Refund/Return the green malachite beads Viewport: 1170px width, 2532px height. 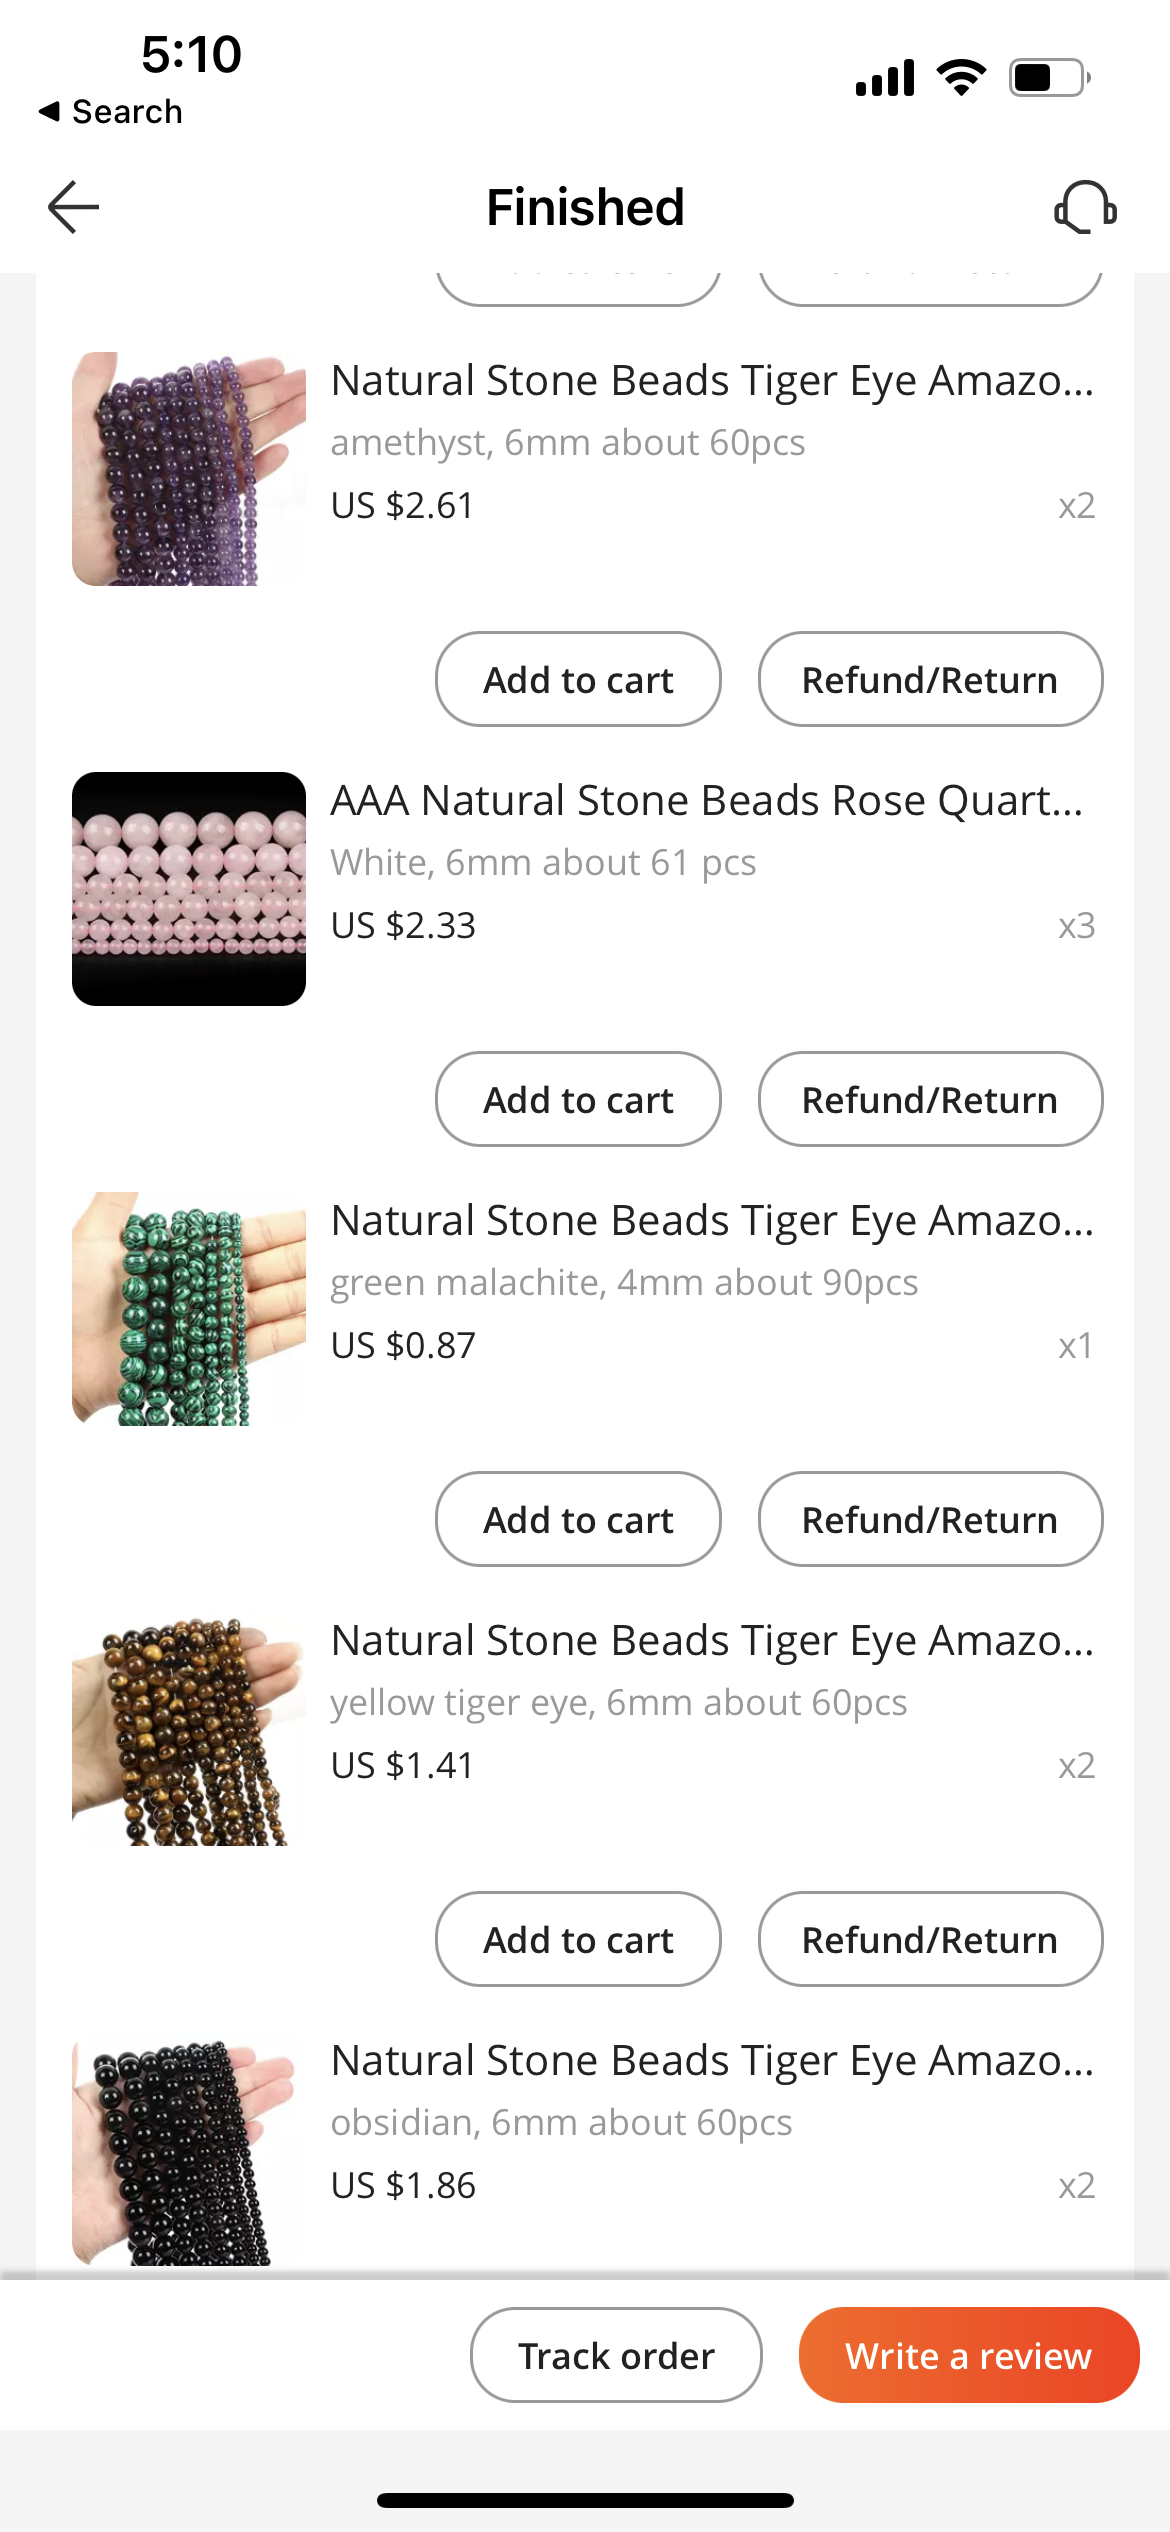click(x=930, y=1520)
